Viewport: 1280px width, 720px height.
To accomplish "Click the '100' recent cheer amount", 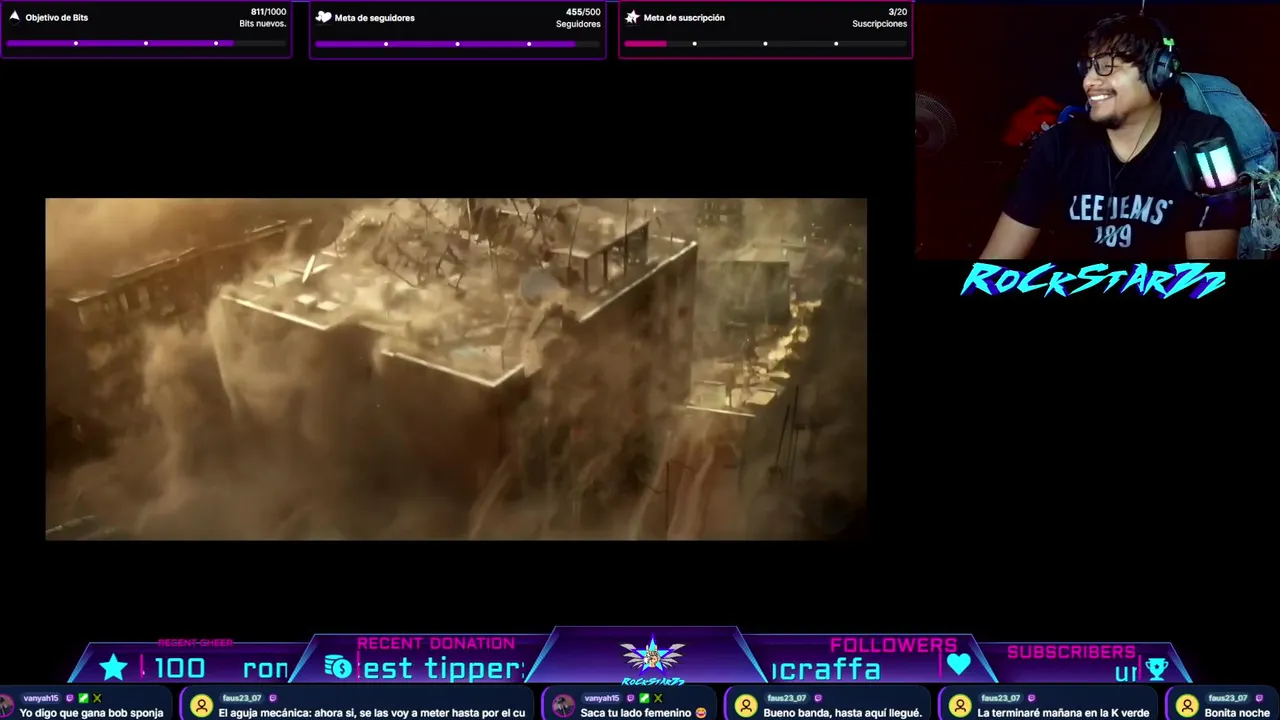I will 180,668.
